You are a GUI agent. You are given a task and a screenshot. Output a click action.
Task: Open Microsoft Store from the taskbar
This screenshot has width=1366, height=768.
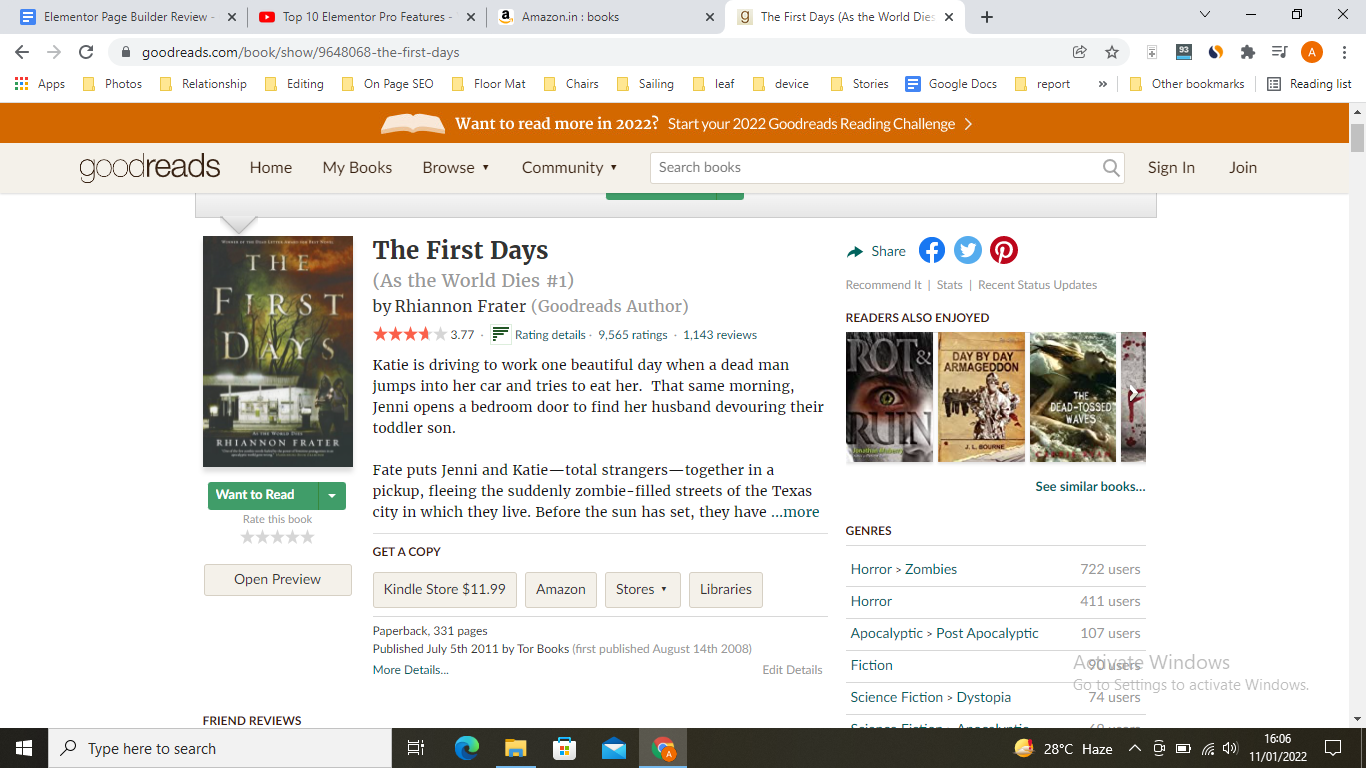(x=564, y=748)
